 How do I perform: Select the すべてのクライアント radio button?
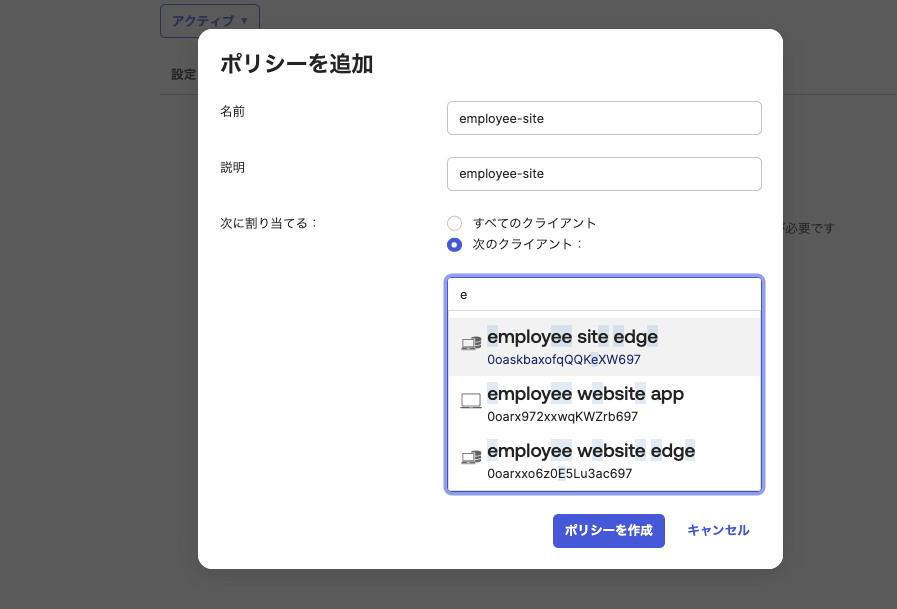click(455, 223)
